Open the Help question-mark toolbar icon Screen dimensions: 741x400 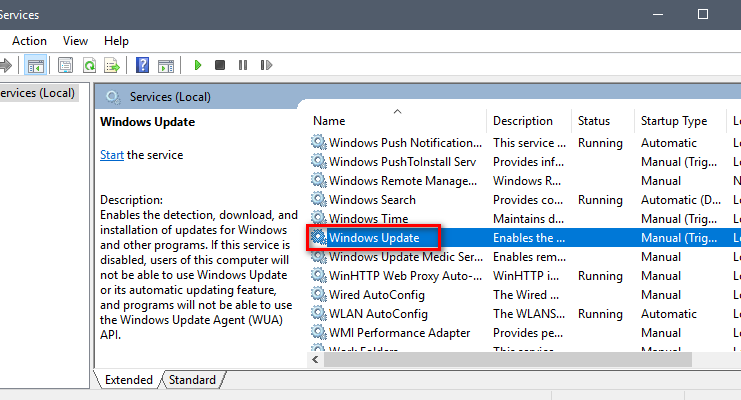tap(142, 65)
